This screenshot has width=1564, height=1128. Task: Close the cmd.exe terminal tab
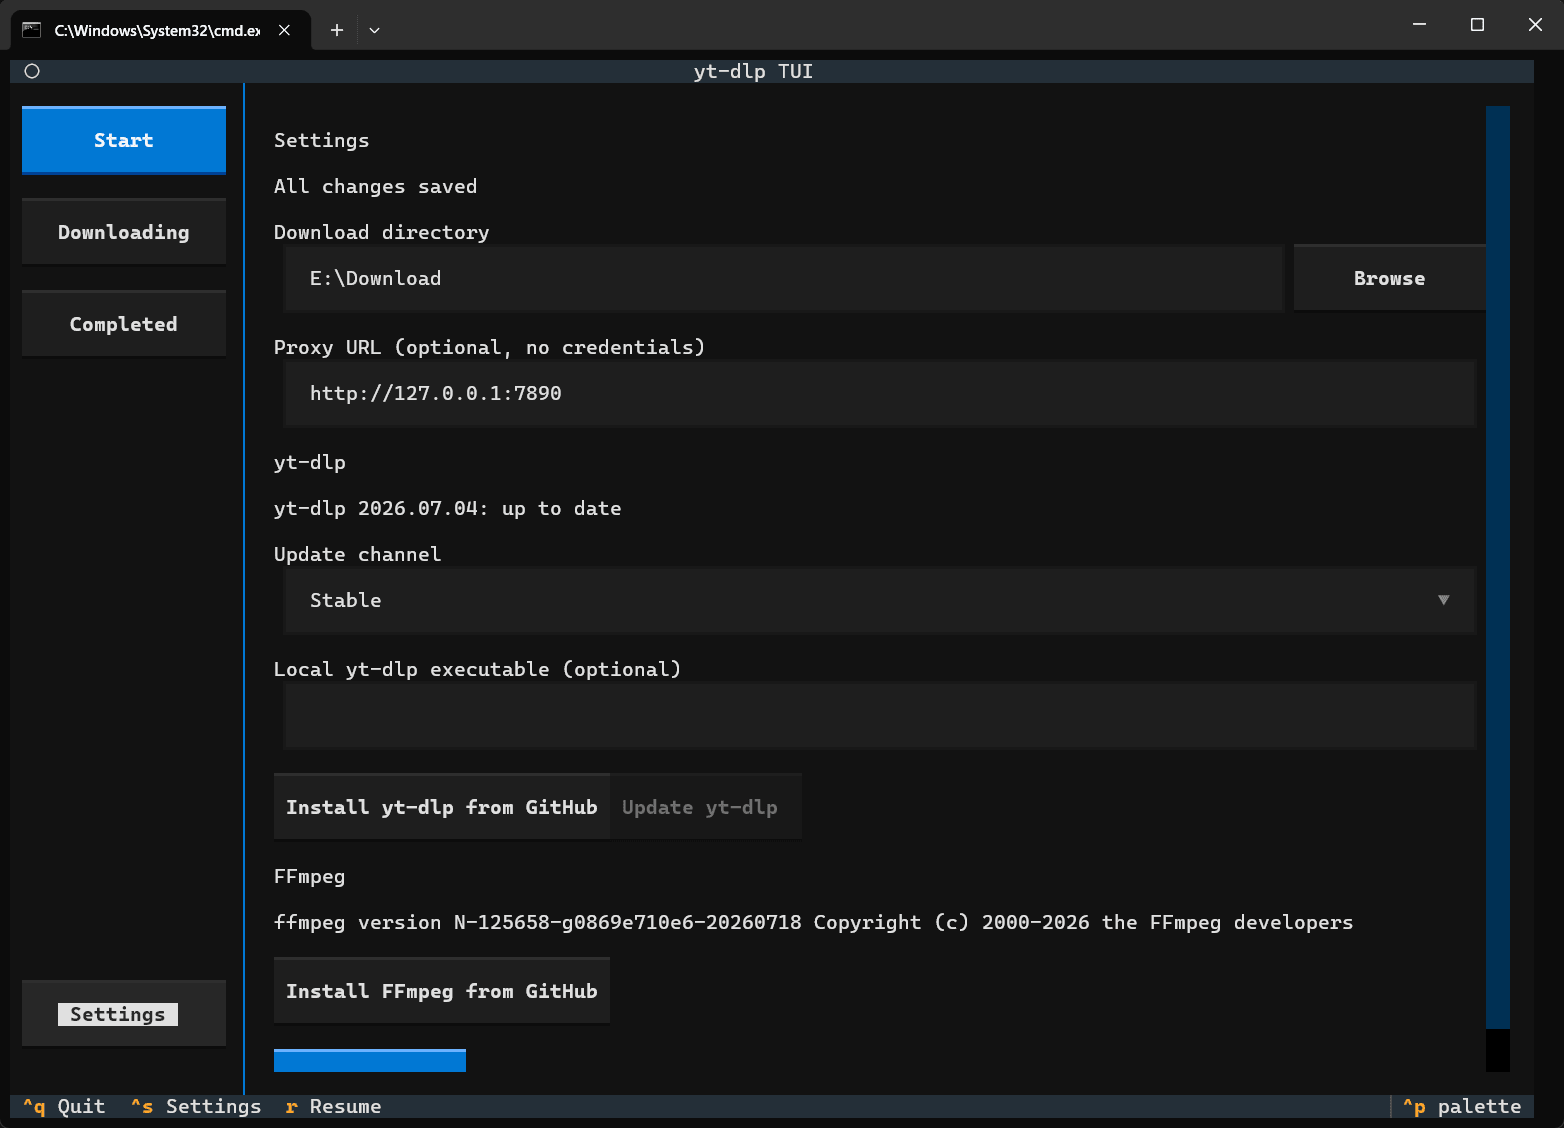pos(284,30)
